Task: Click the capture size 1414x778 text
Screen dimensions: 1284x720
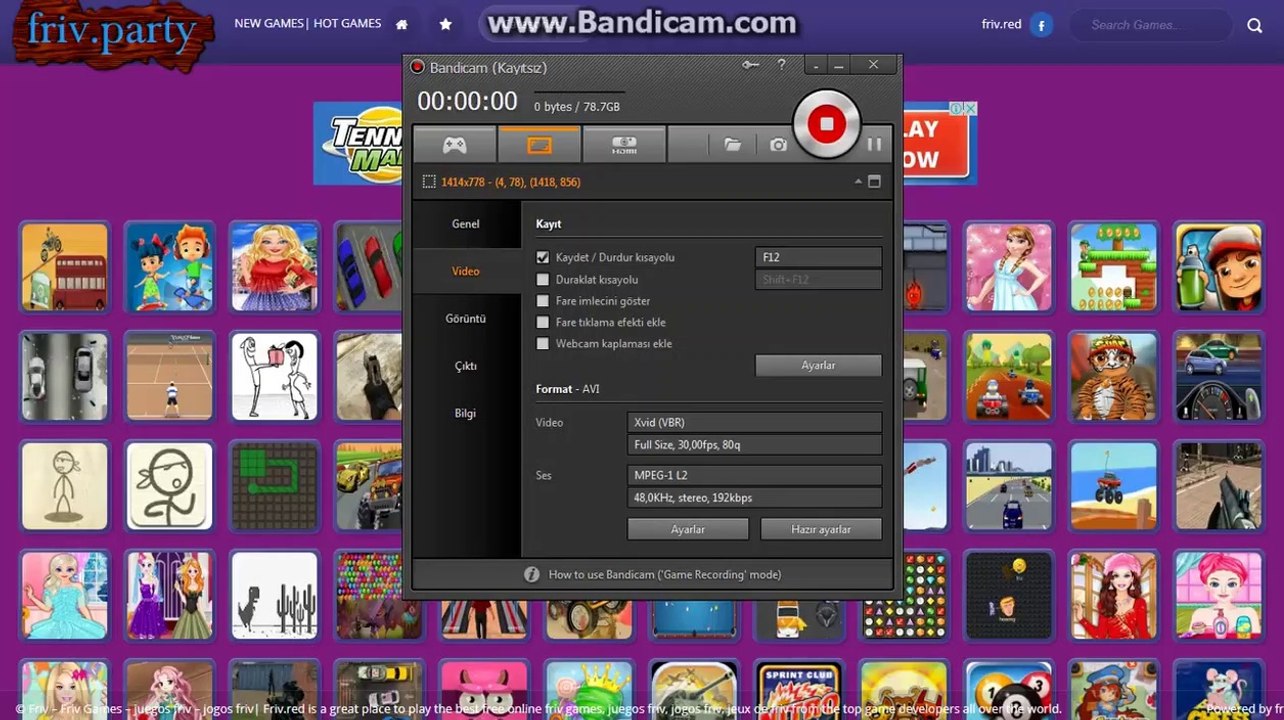Action: (x=511, y=182)
